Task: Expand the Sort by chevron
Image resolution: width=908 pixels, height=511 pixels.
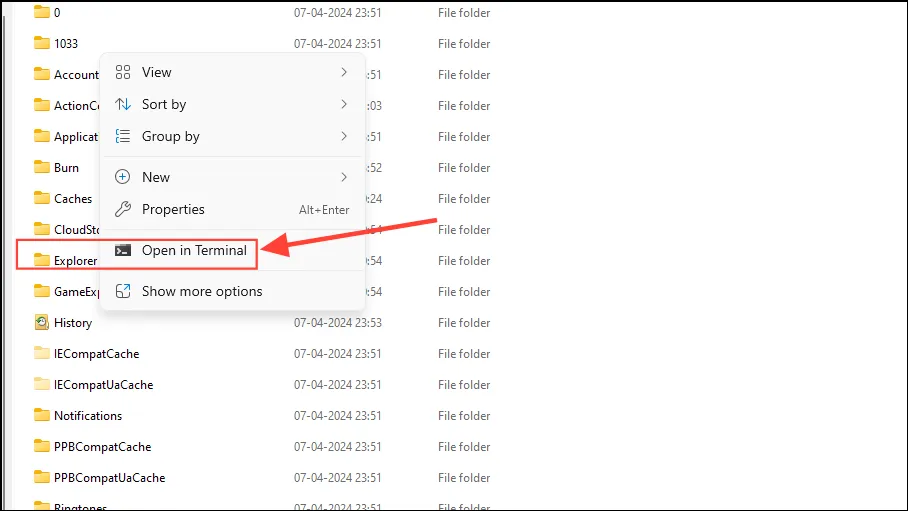Action: 344,104
